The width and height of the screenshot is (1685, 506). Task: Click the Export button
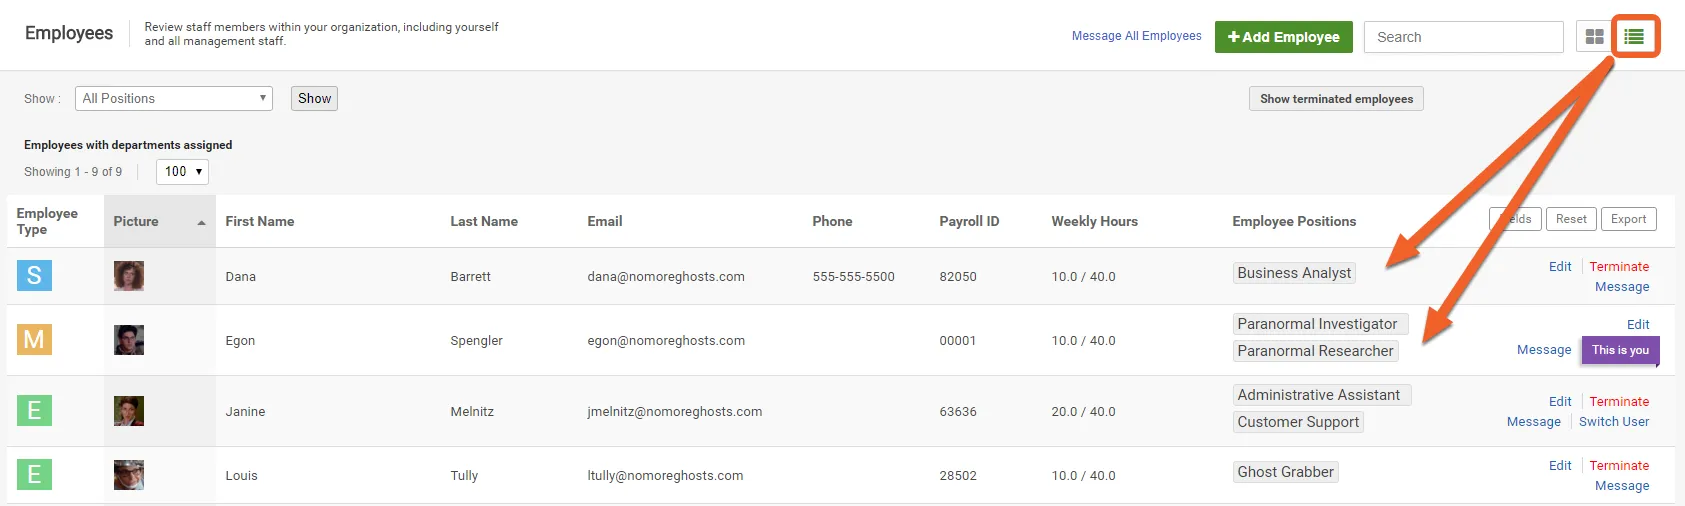click(1629, 219)
